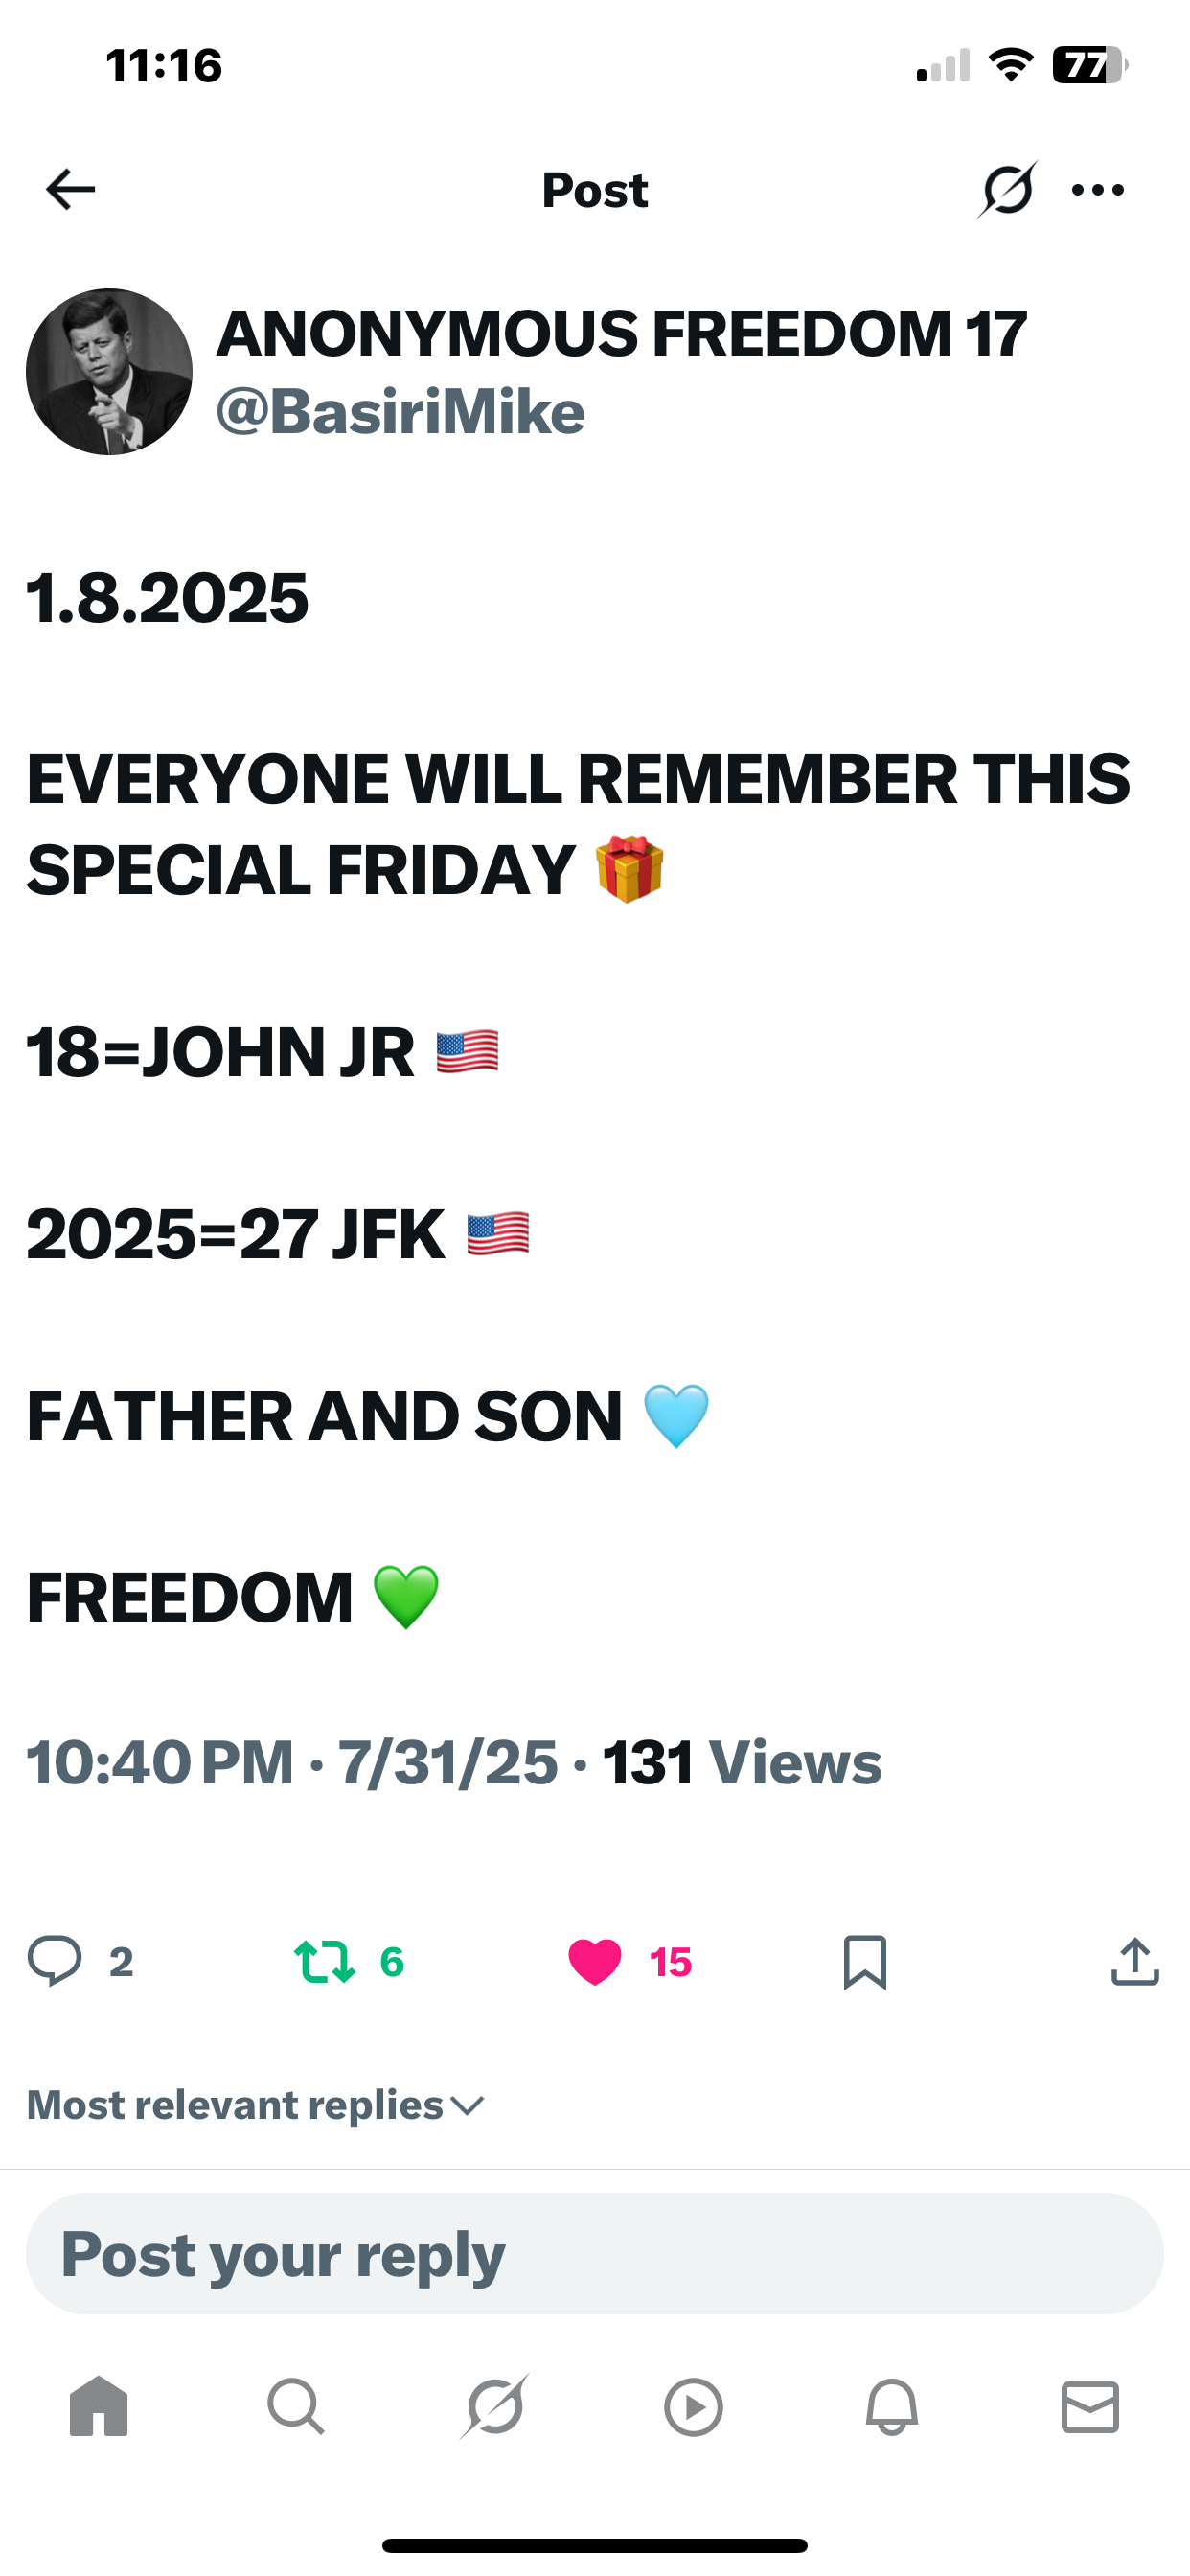Toggle the green repost button
Viewport: 1190px width, 2576px height.
[x=324, y=1960]
